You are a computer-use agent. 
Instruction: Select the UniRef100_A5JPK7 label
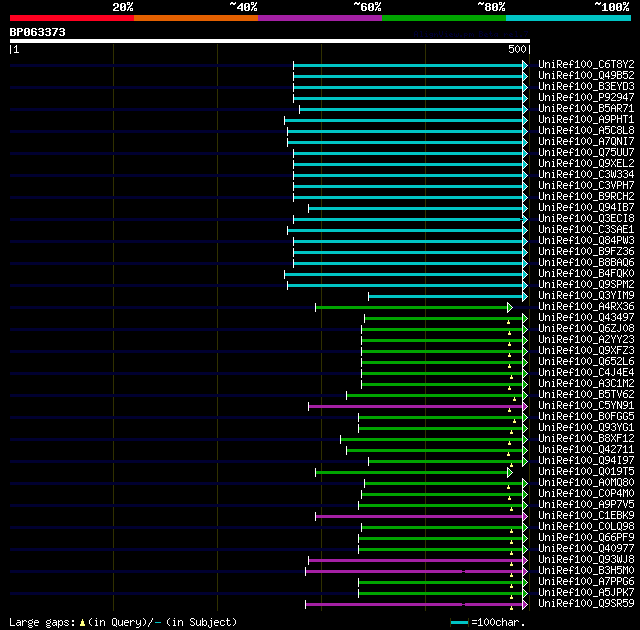coord(586,593)
